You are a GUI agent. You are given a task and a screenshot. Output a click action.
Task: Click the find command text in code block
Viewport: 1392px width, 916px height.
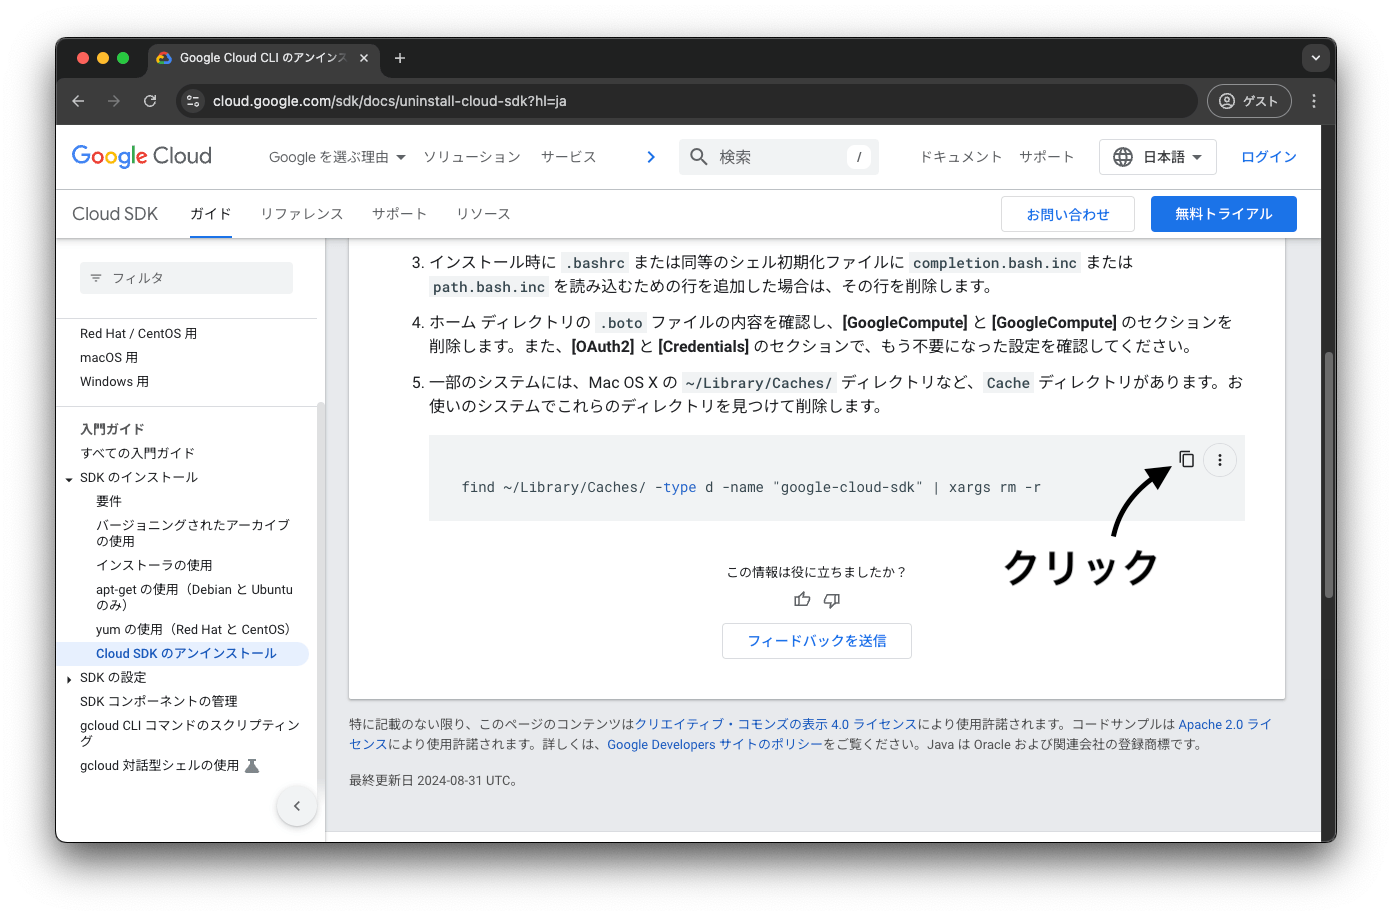pos(751,487)
